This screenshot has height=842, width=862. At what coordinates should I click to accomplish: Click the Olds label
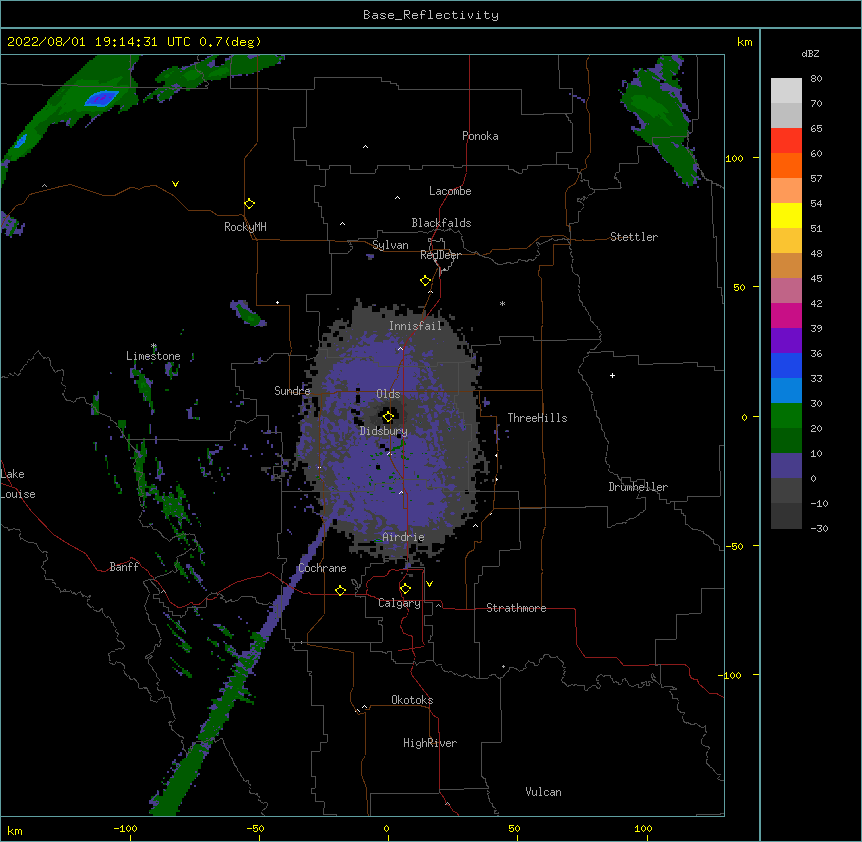pos(388,394)
